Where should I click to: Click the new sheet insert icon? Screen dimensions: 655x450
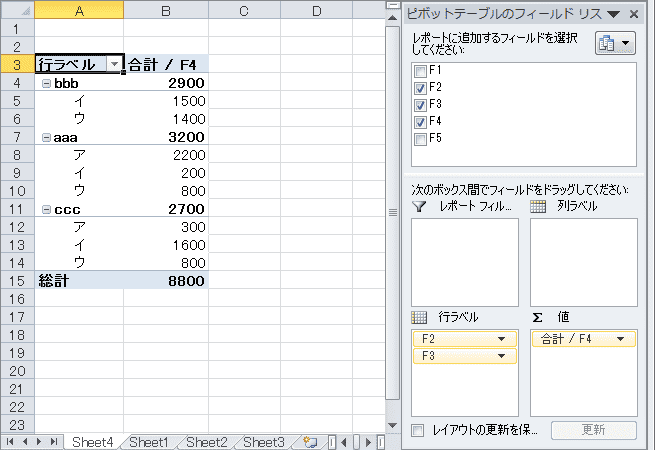click(310, 442)
